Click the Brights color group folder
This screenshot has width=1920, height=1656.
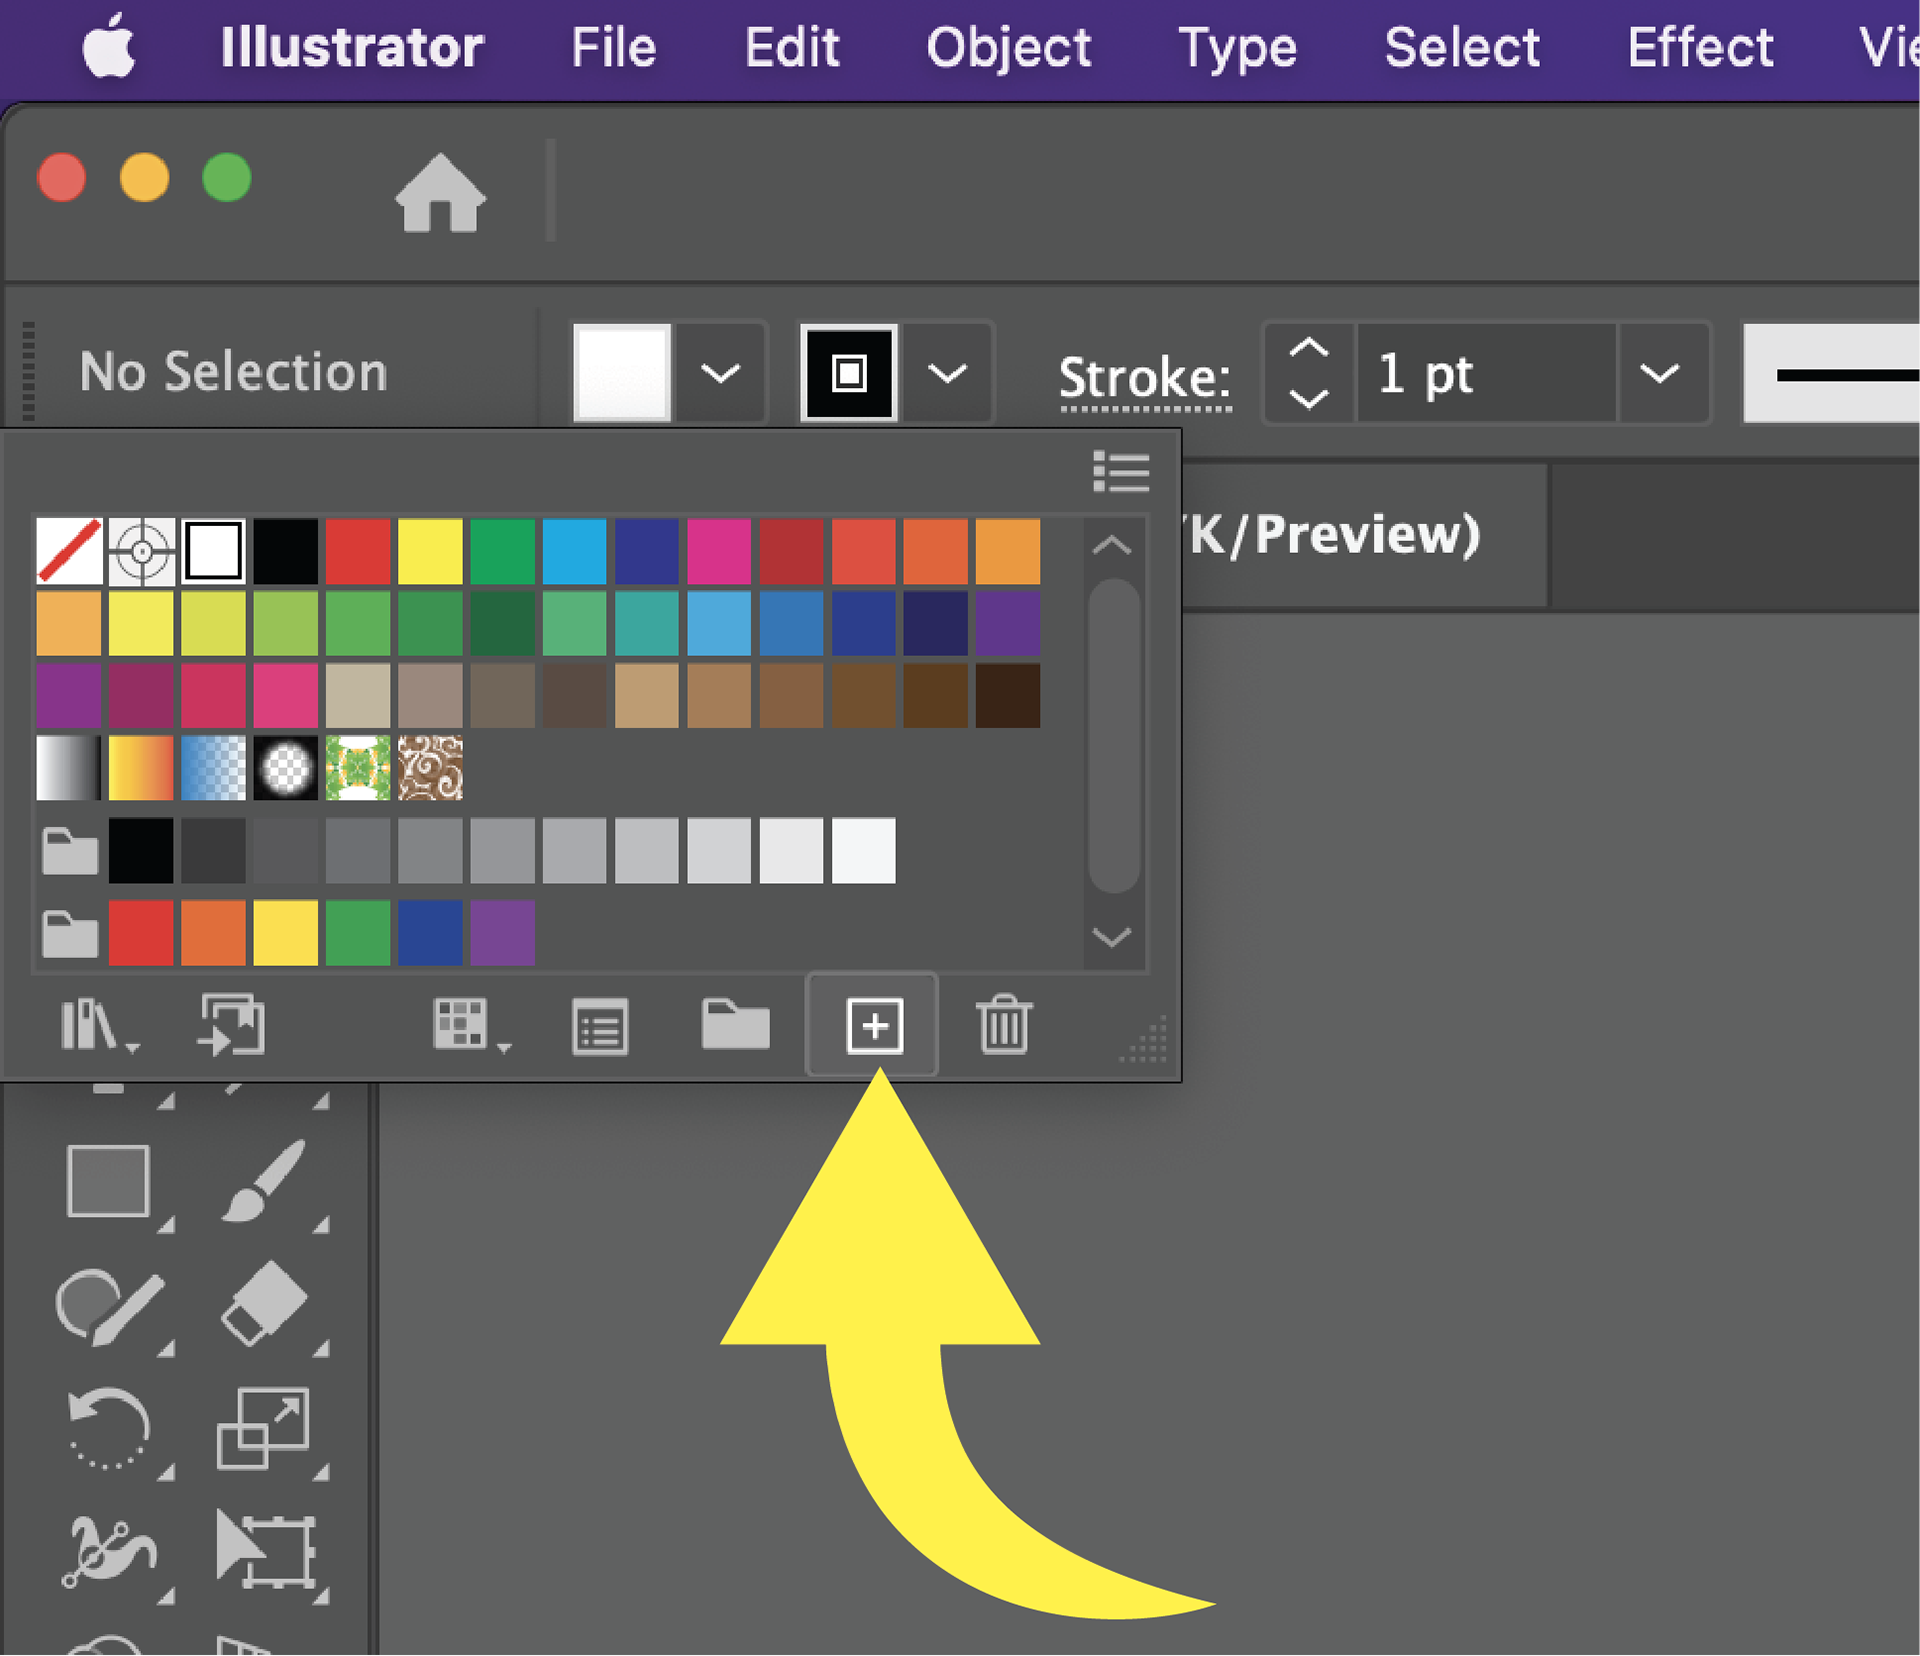pyautogui.click(x=70, y=934)
